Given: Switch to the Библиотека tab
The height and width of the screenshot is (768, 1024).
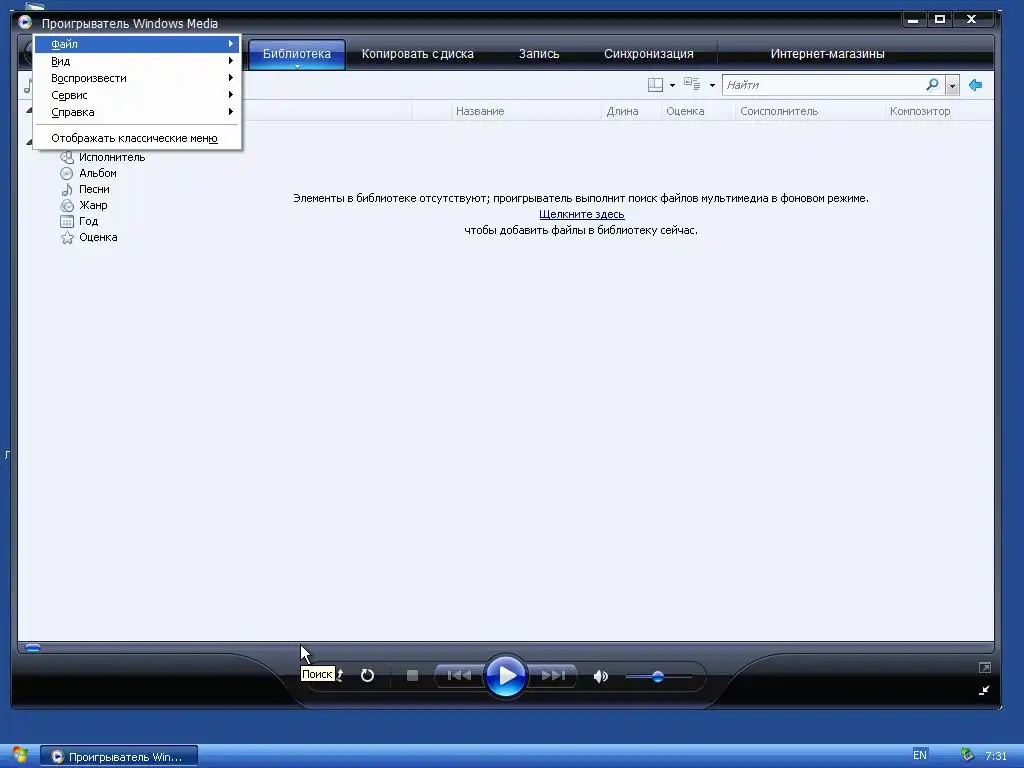Looking at the screenshot, I should 296,54.
